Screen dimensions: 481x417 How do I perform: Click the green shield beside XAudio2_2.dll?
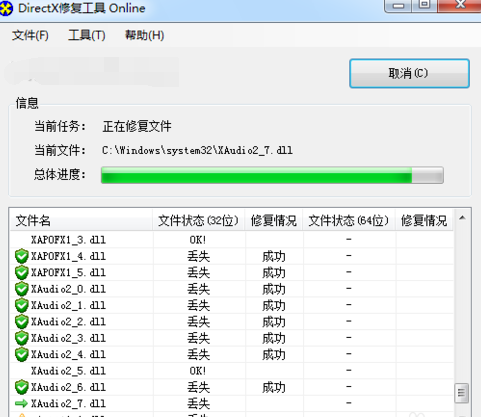(x=22, y=322)
